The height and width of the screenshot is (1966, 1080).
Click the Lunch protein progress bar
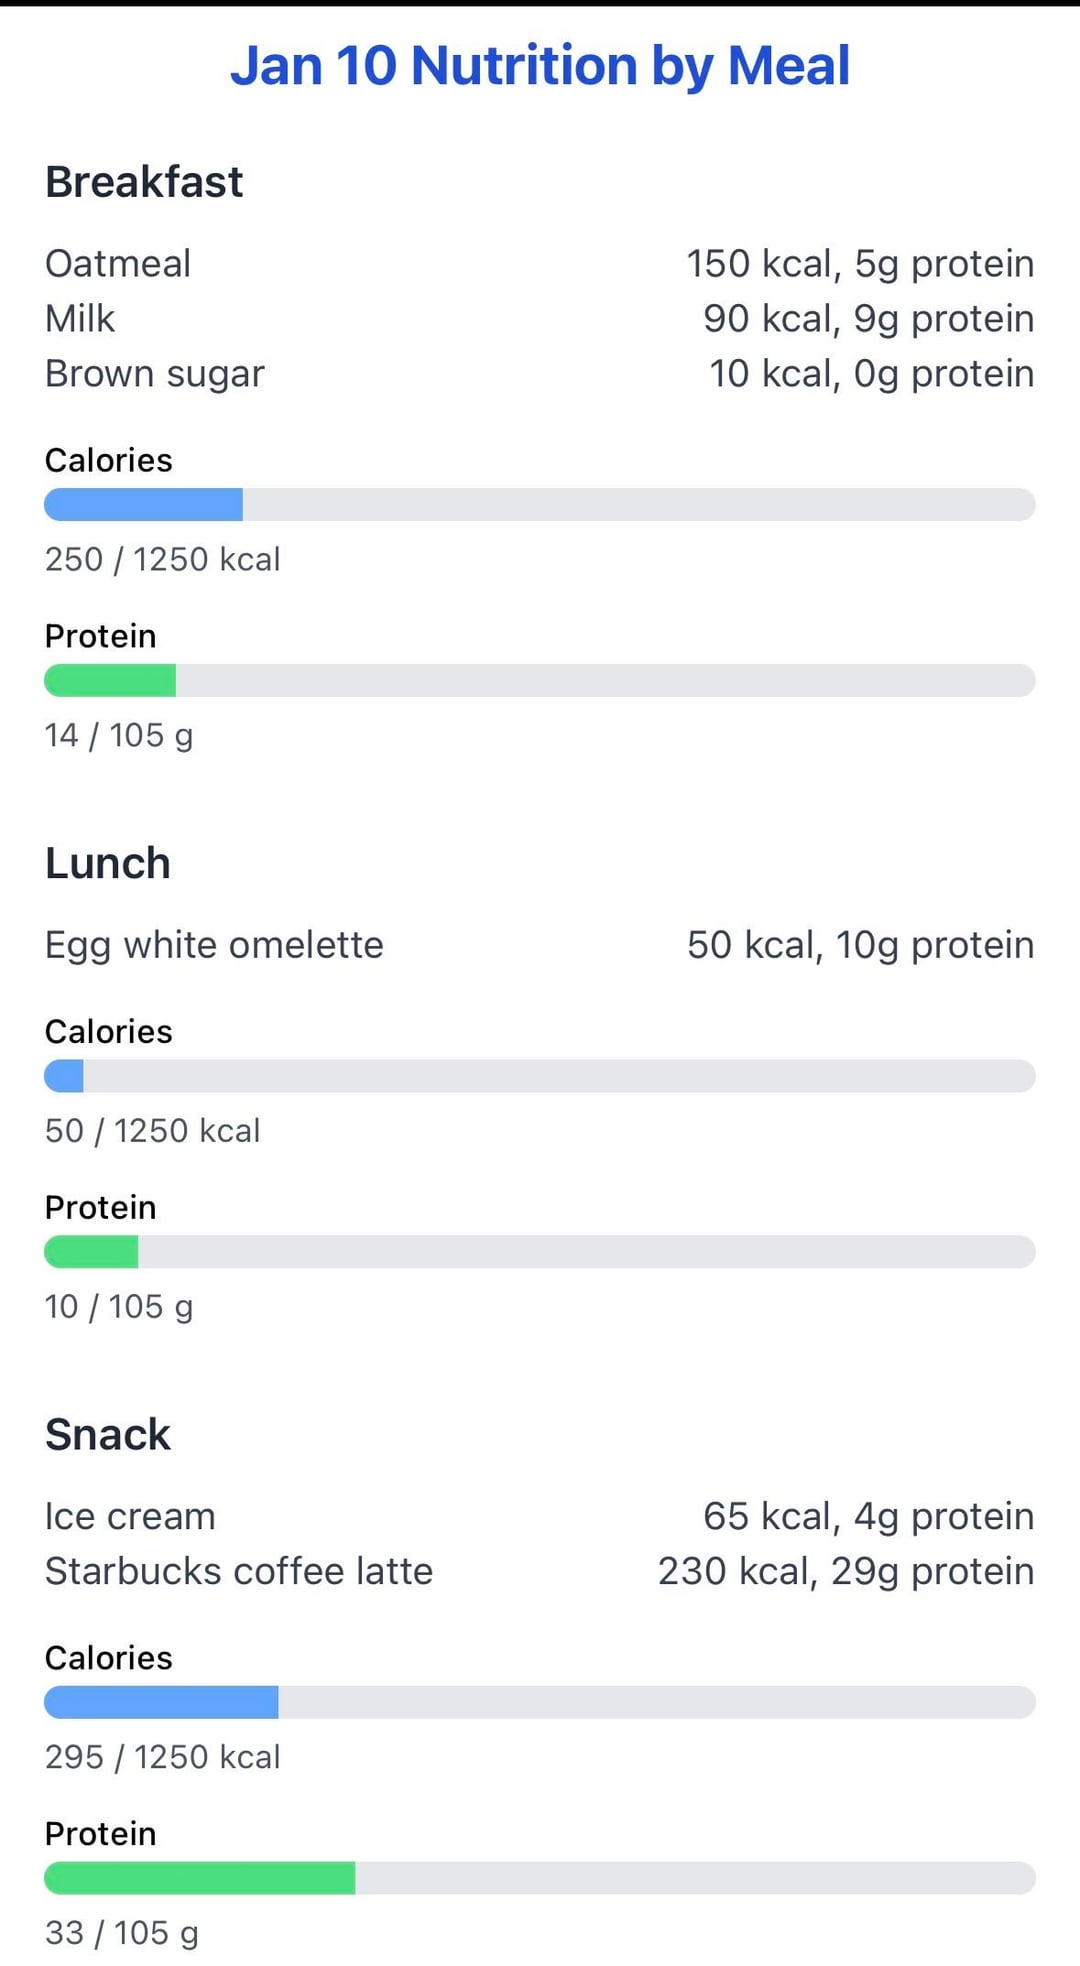(540, 1252)
